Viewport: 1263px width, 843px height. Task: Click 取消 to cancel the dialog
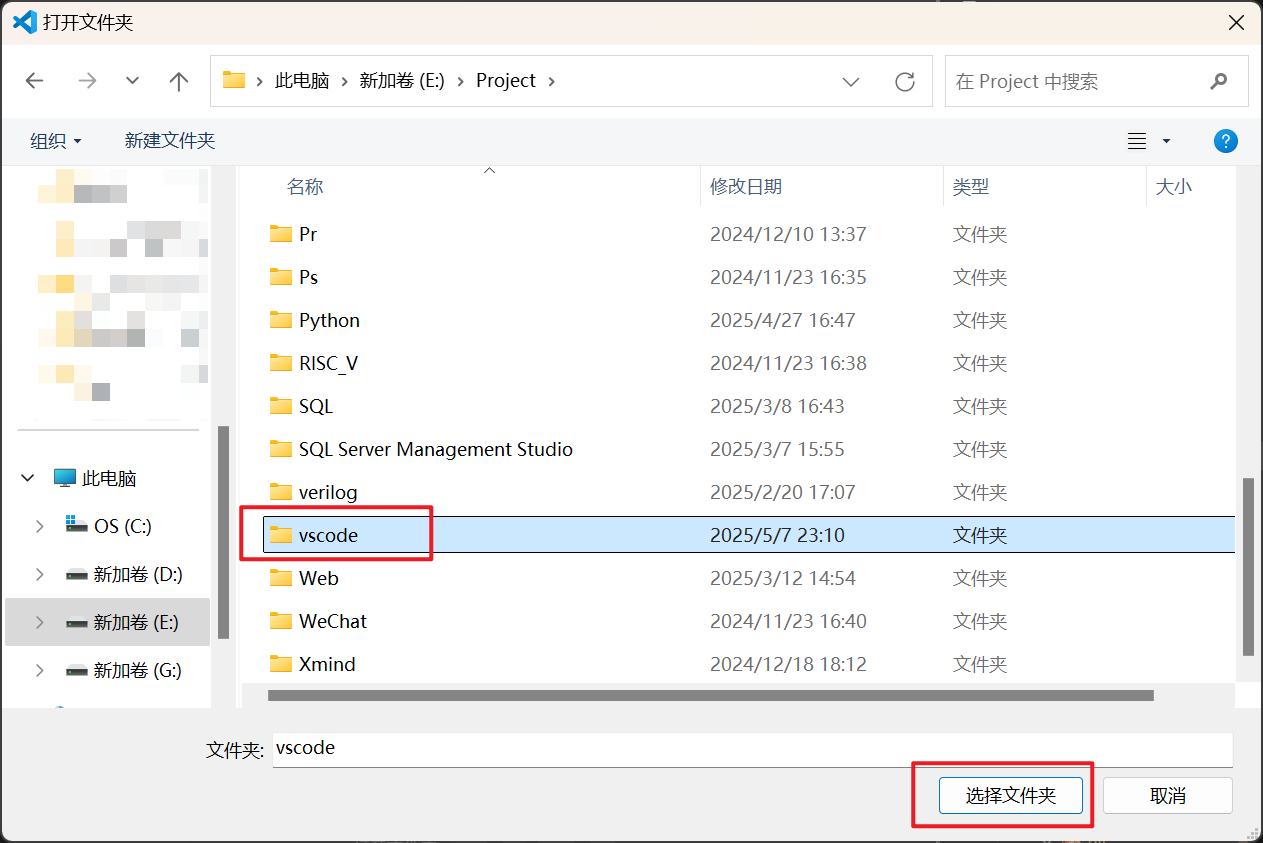pos(1168,796)
